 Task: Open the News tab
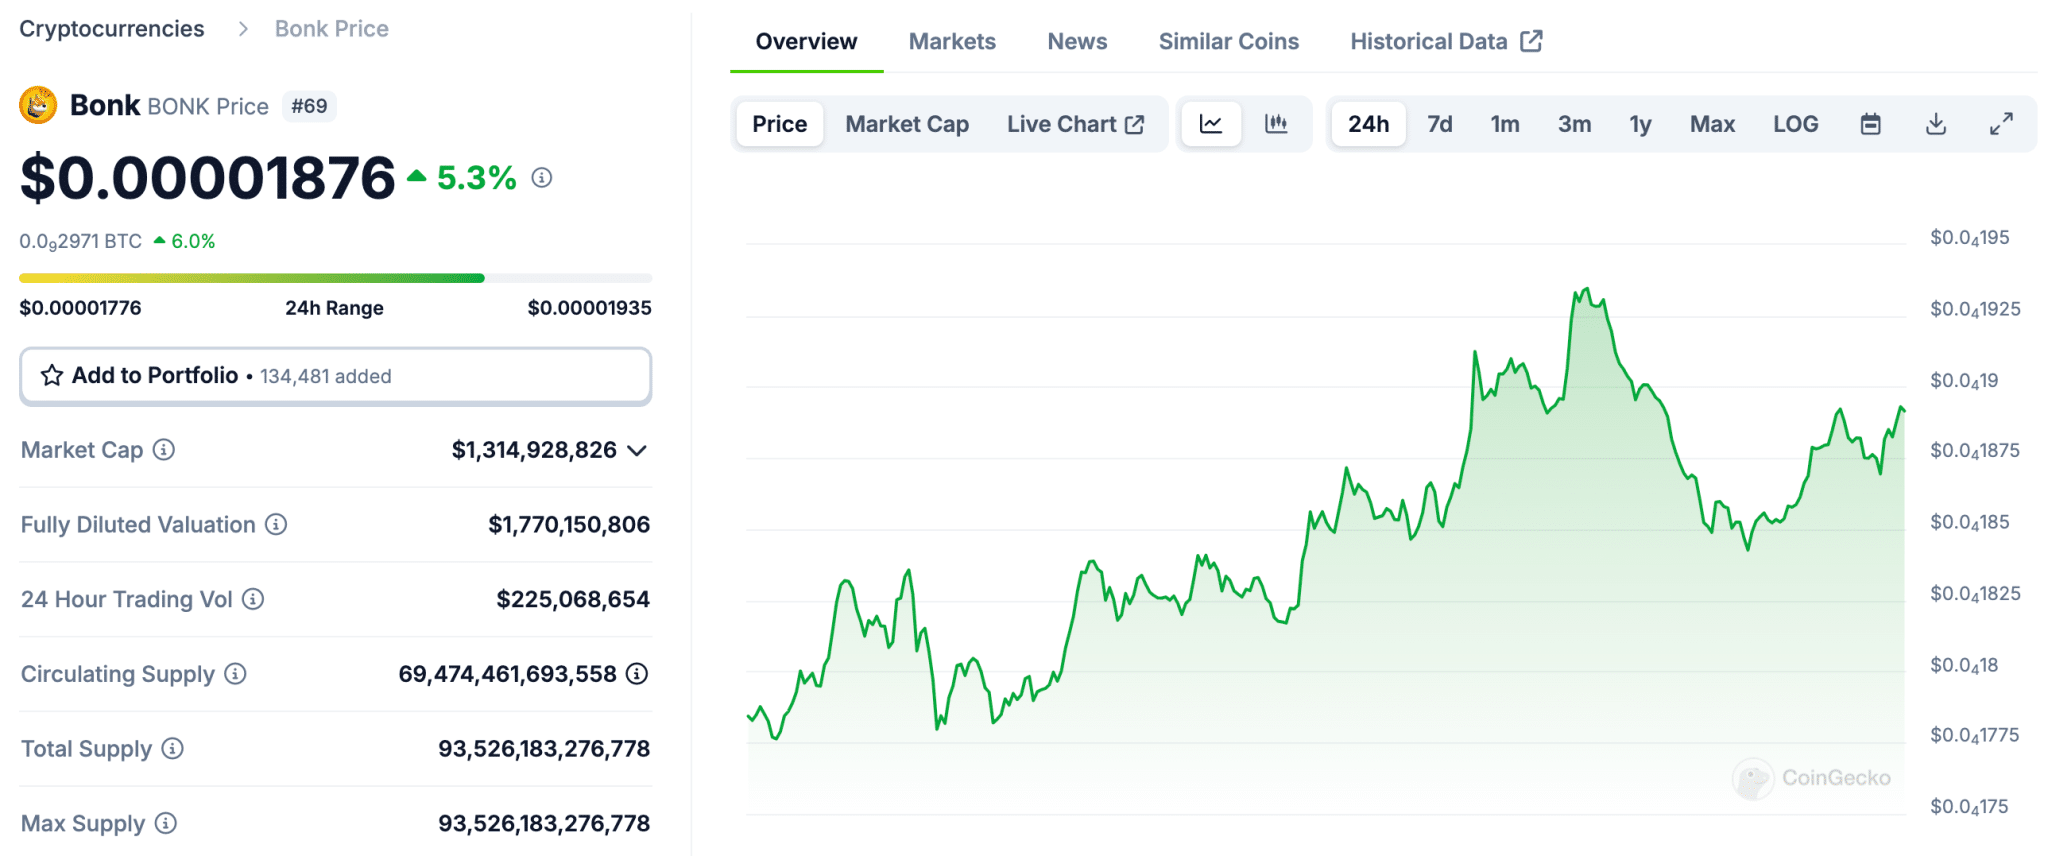1077,41
